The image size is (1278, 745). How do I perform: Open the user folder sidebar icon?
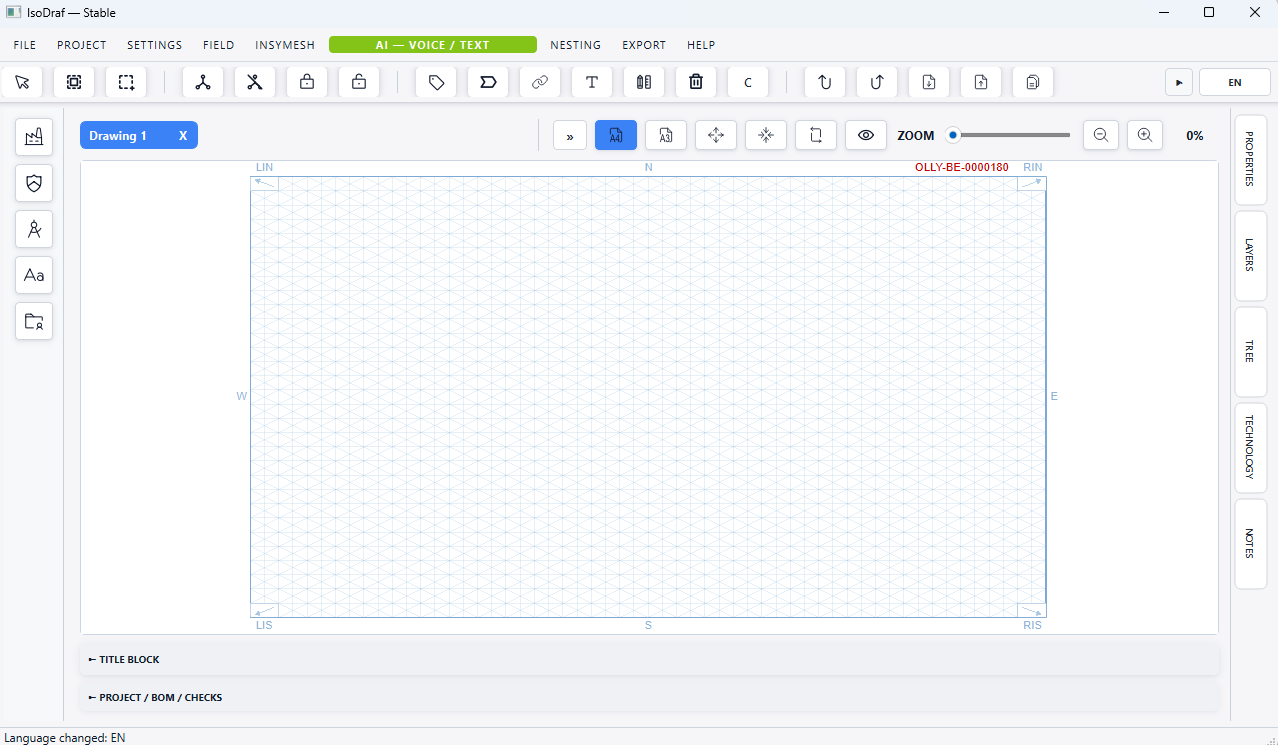click(x=34, y=321)
